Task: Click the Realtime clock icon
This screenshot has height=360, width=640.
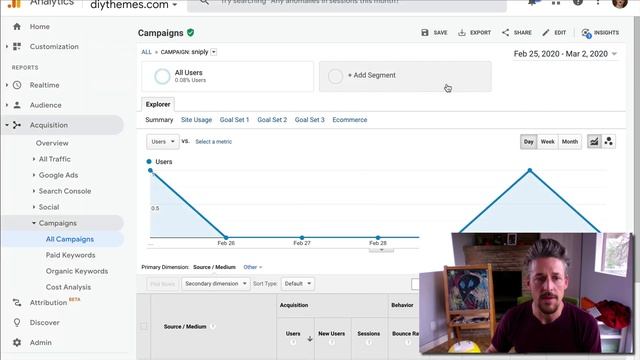Action: coord(17,85)
